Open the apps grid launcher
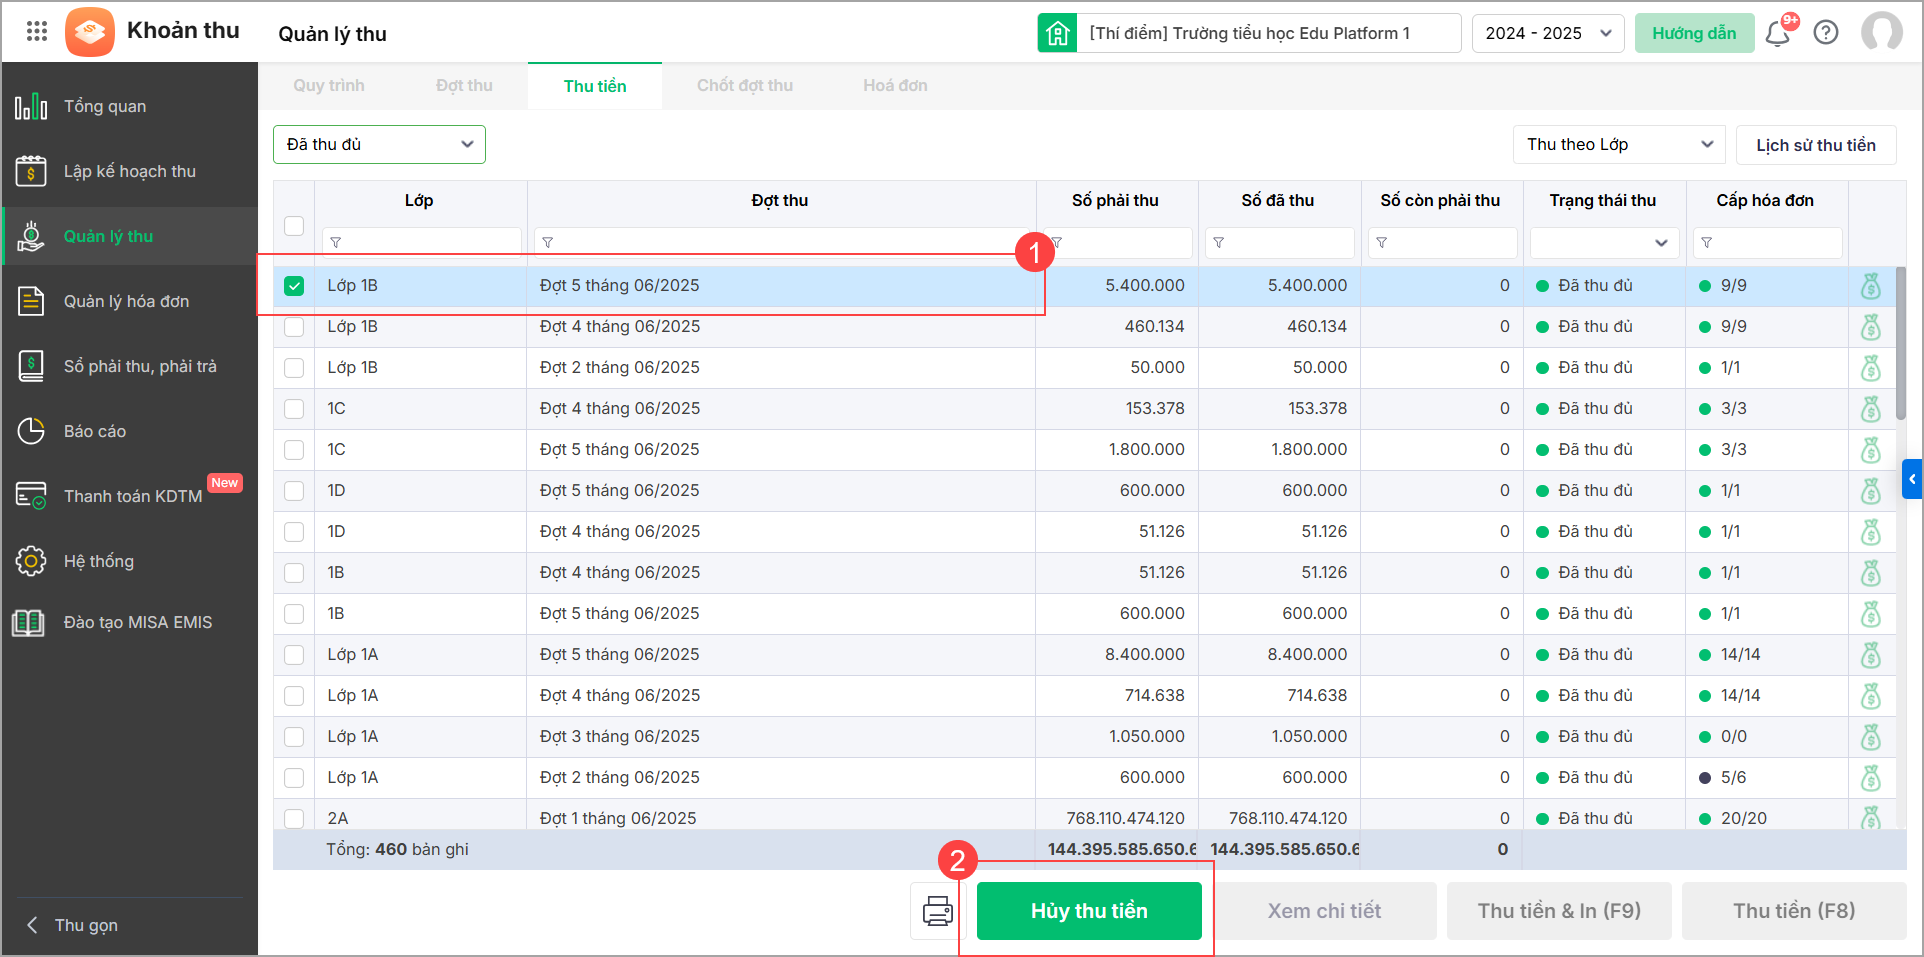This screenshot has height=957, width=1924. click(37, 32)
